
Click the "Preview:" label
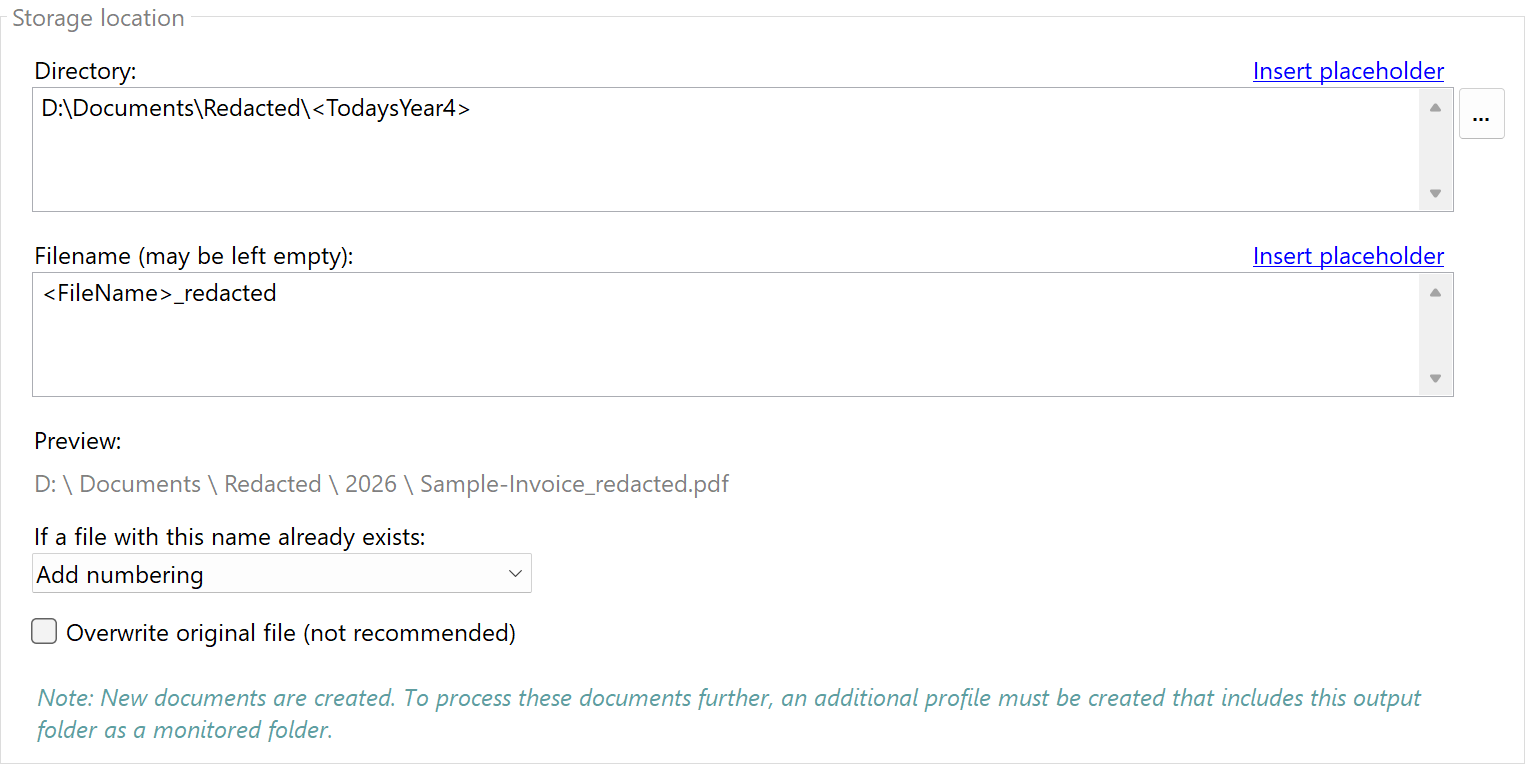77,440
